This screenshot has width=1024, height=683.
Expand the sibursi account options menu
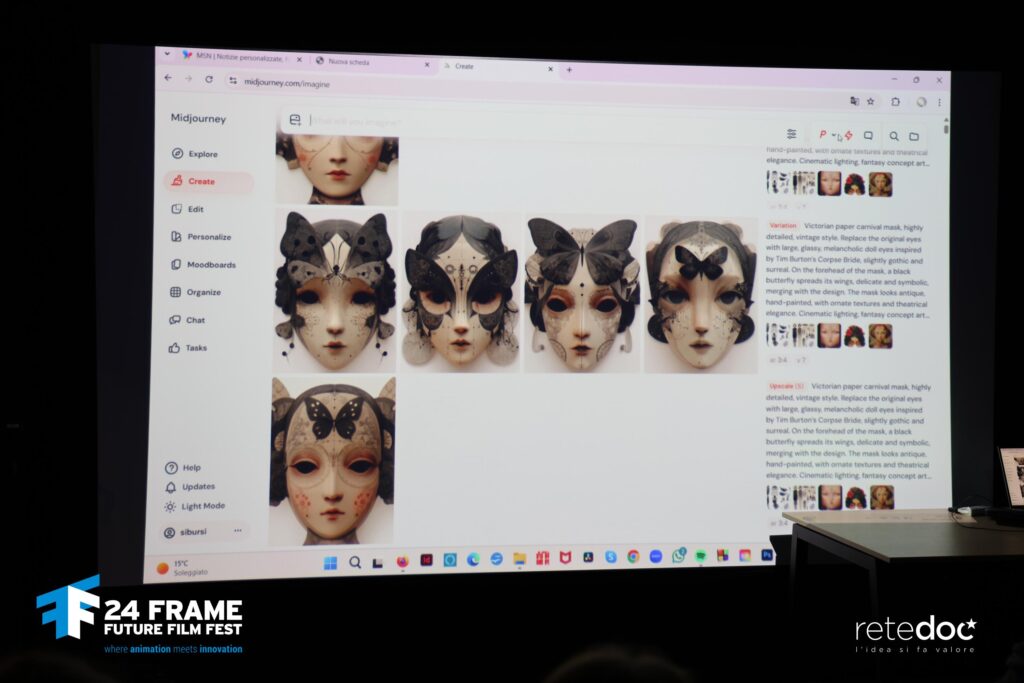coord(237,531)
